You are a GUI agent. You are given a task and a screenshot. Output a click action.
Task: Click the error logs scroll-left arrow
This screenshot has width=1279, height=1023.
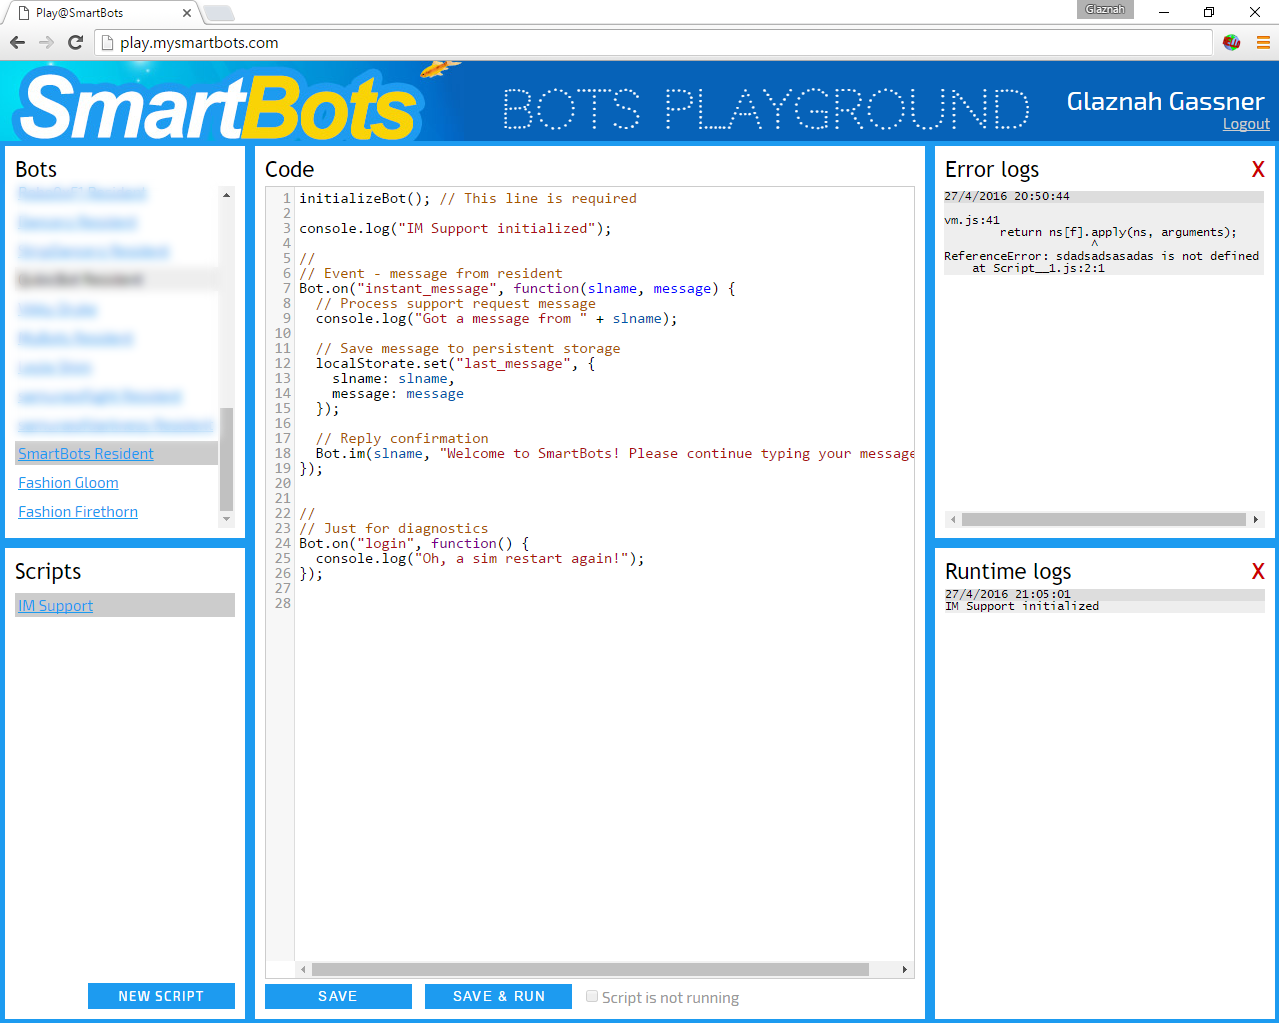tap(953, 519)
